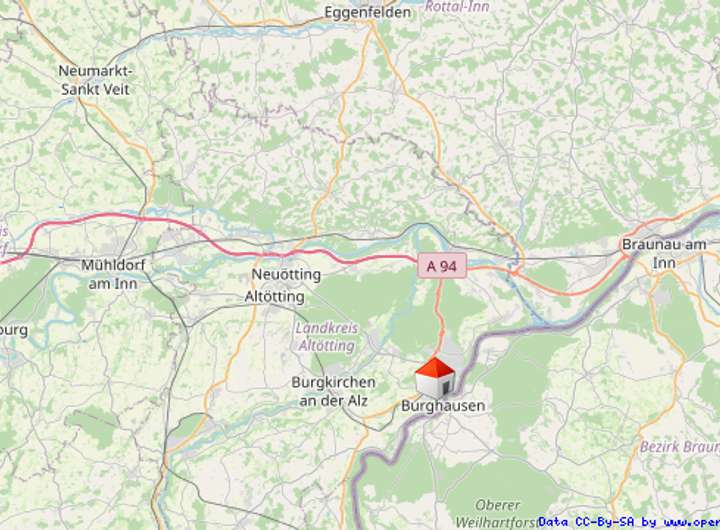The image size is (720, 530).
Task: Open the Data CC-By-SA attribution link
Action: pyautogui.click(x=629, y=522)
